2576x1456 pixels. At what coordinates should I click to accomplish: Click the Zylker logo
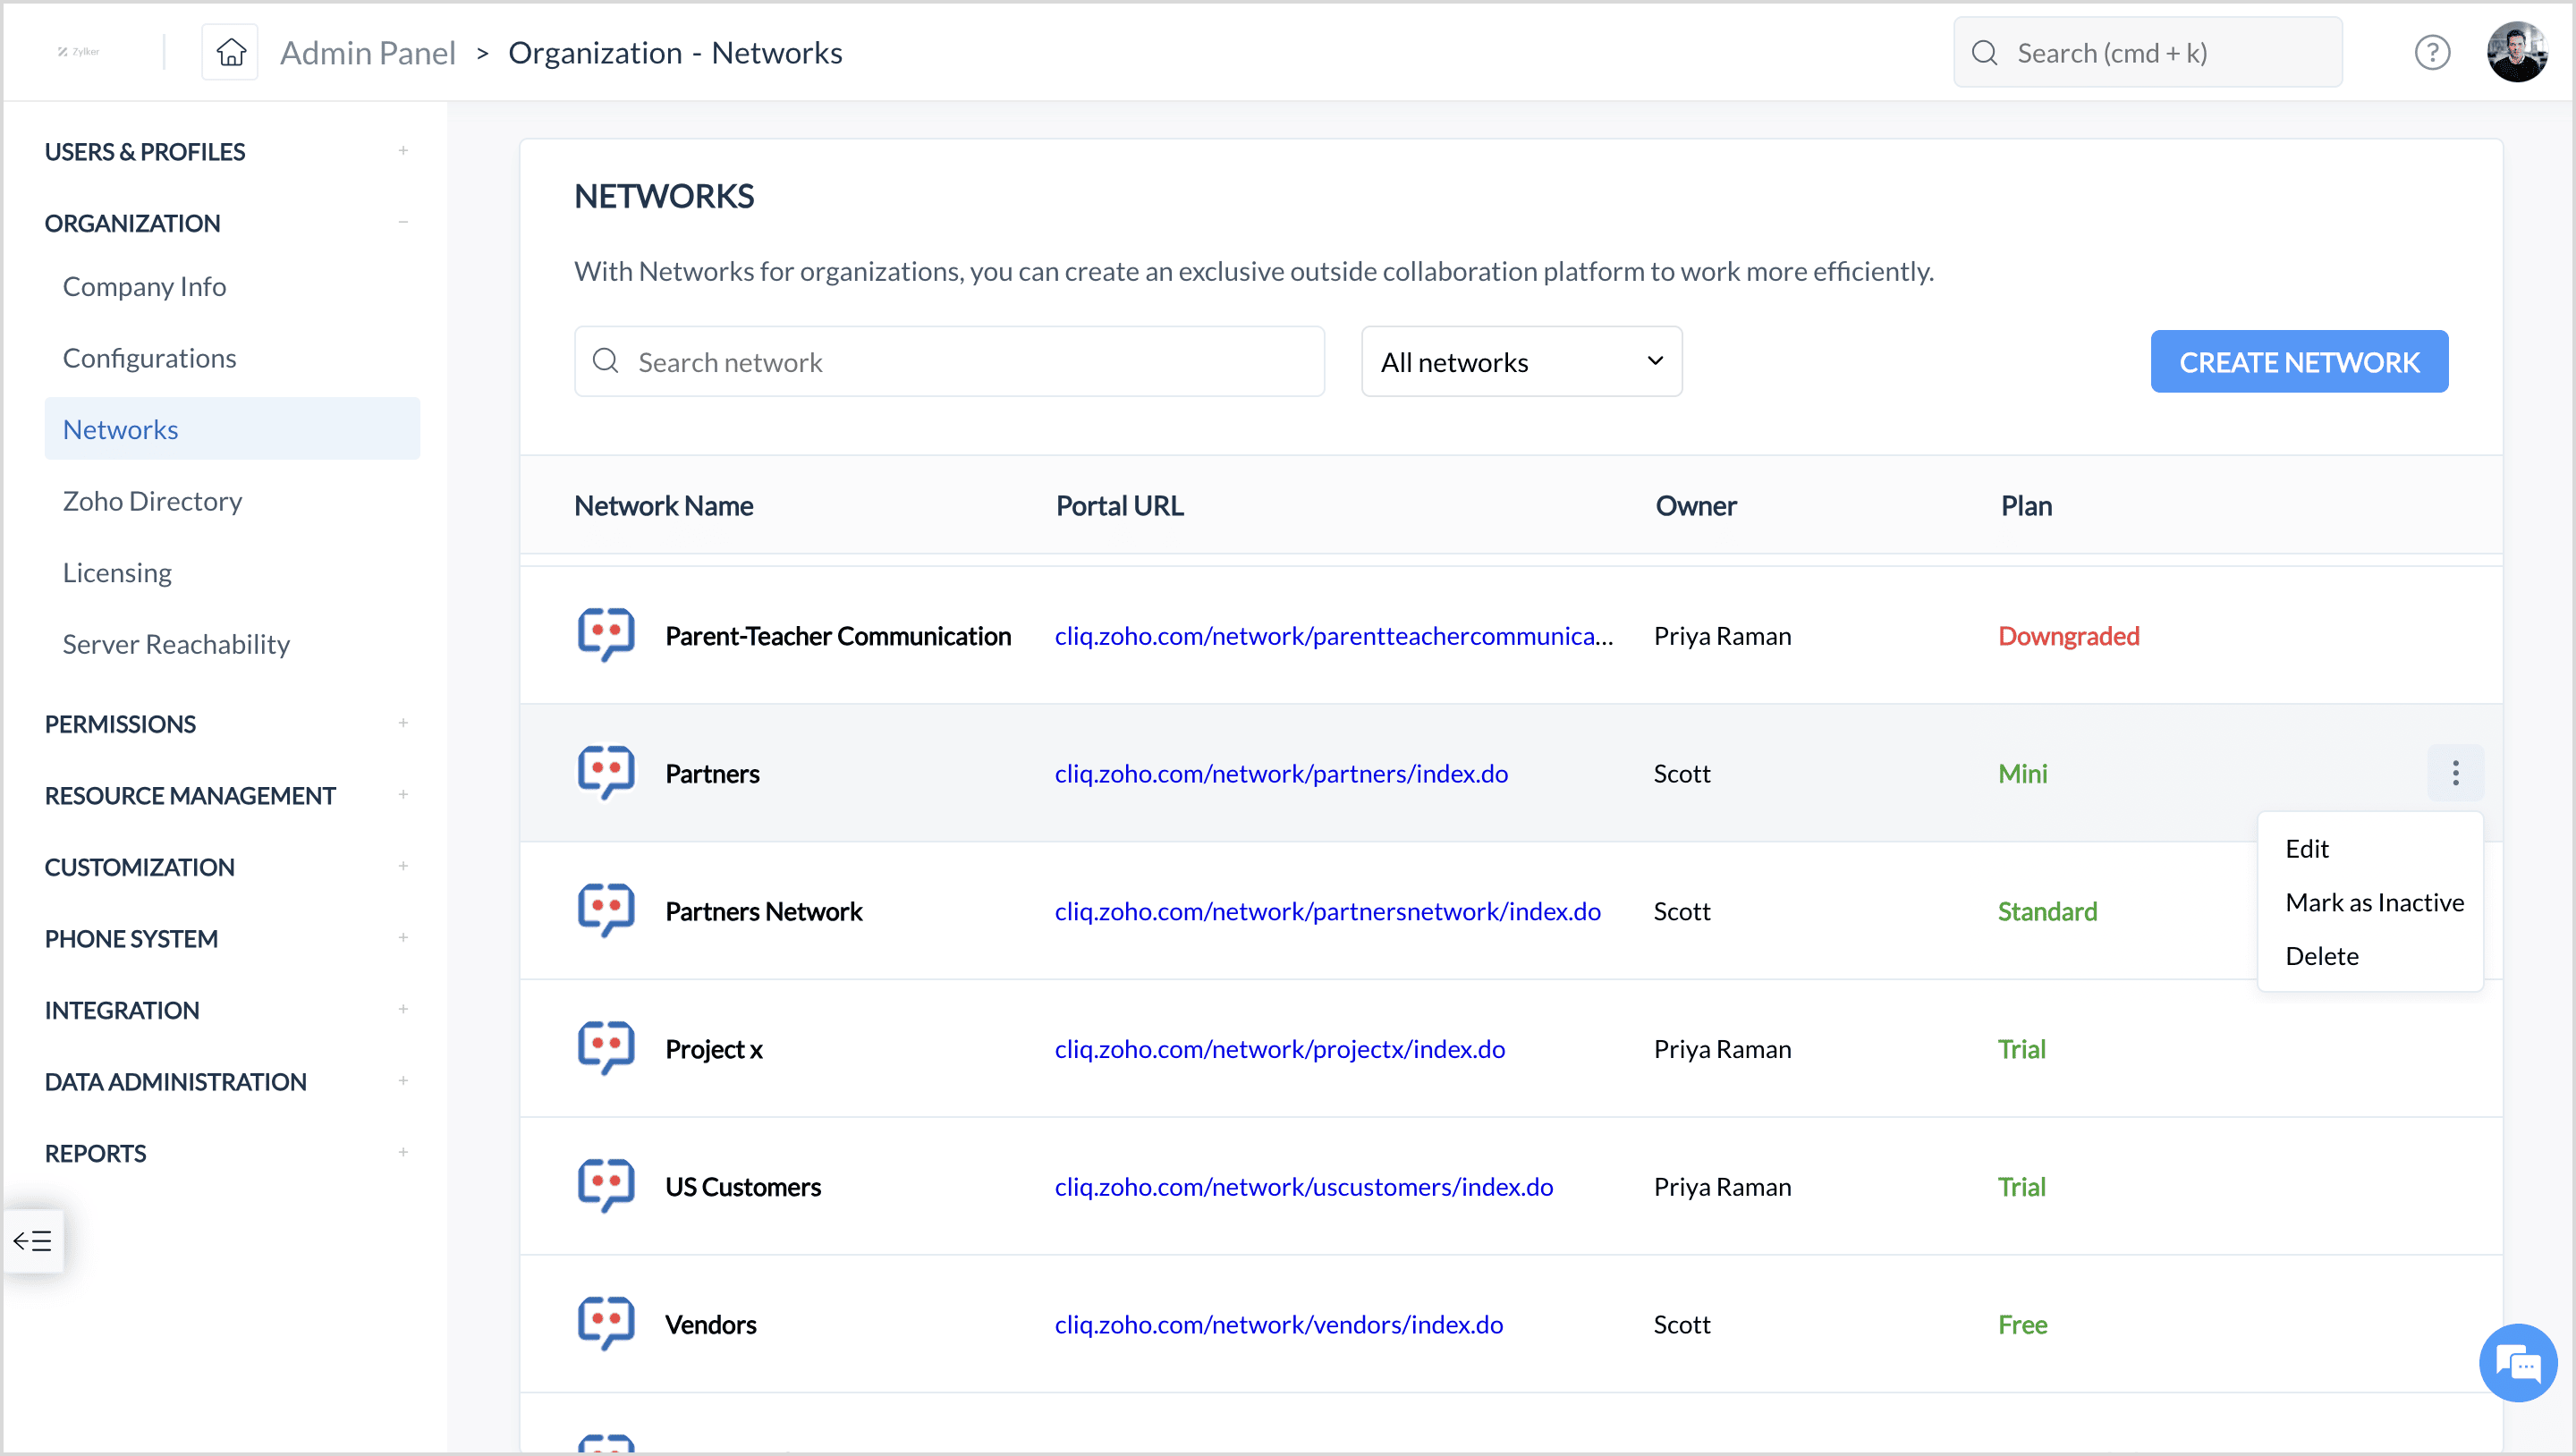(x=78, y=52)
